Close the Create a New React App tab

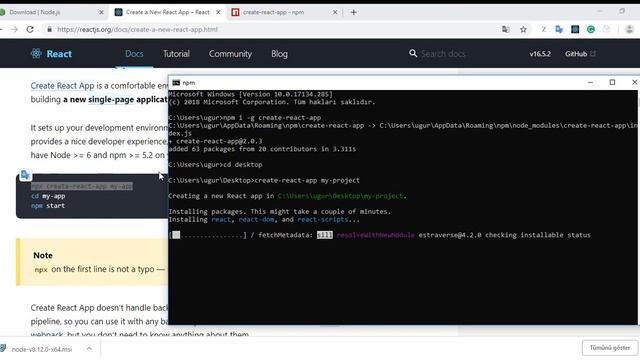coord(218,12)
